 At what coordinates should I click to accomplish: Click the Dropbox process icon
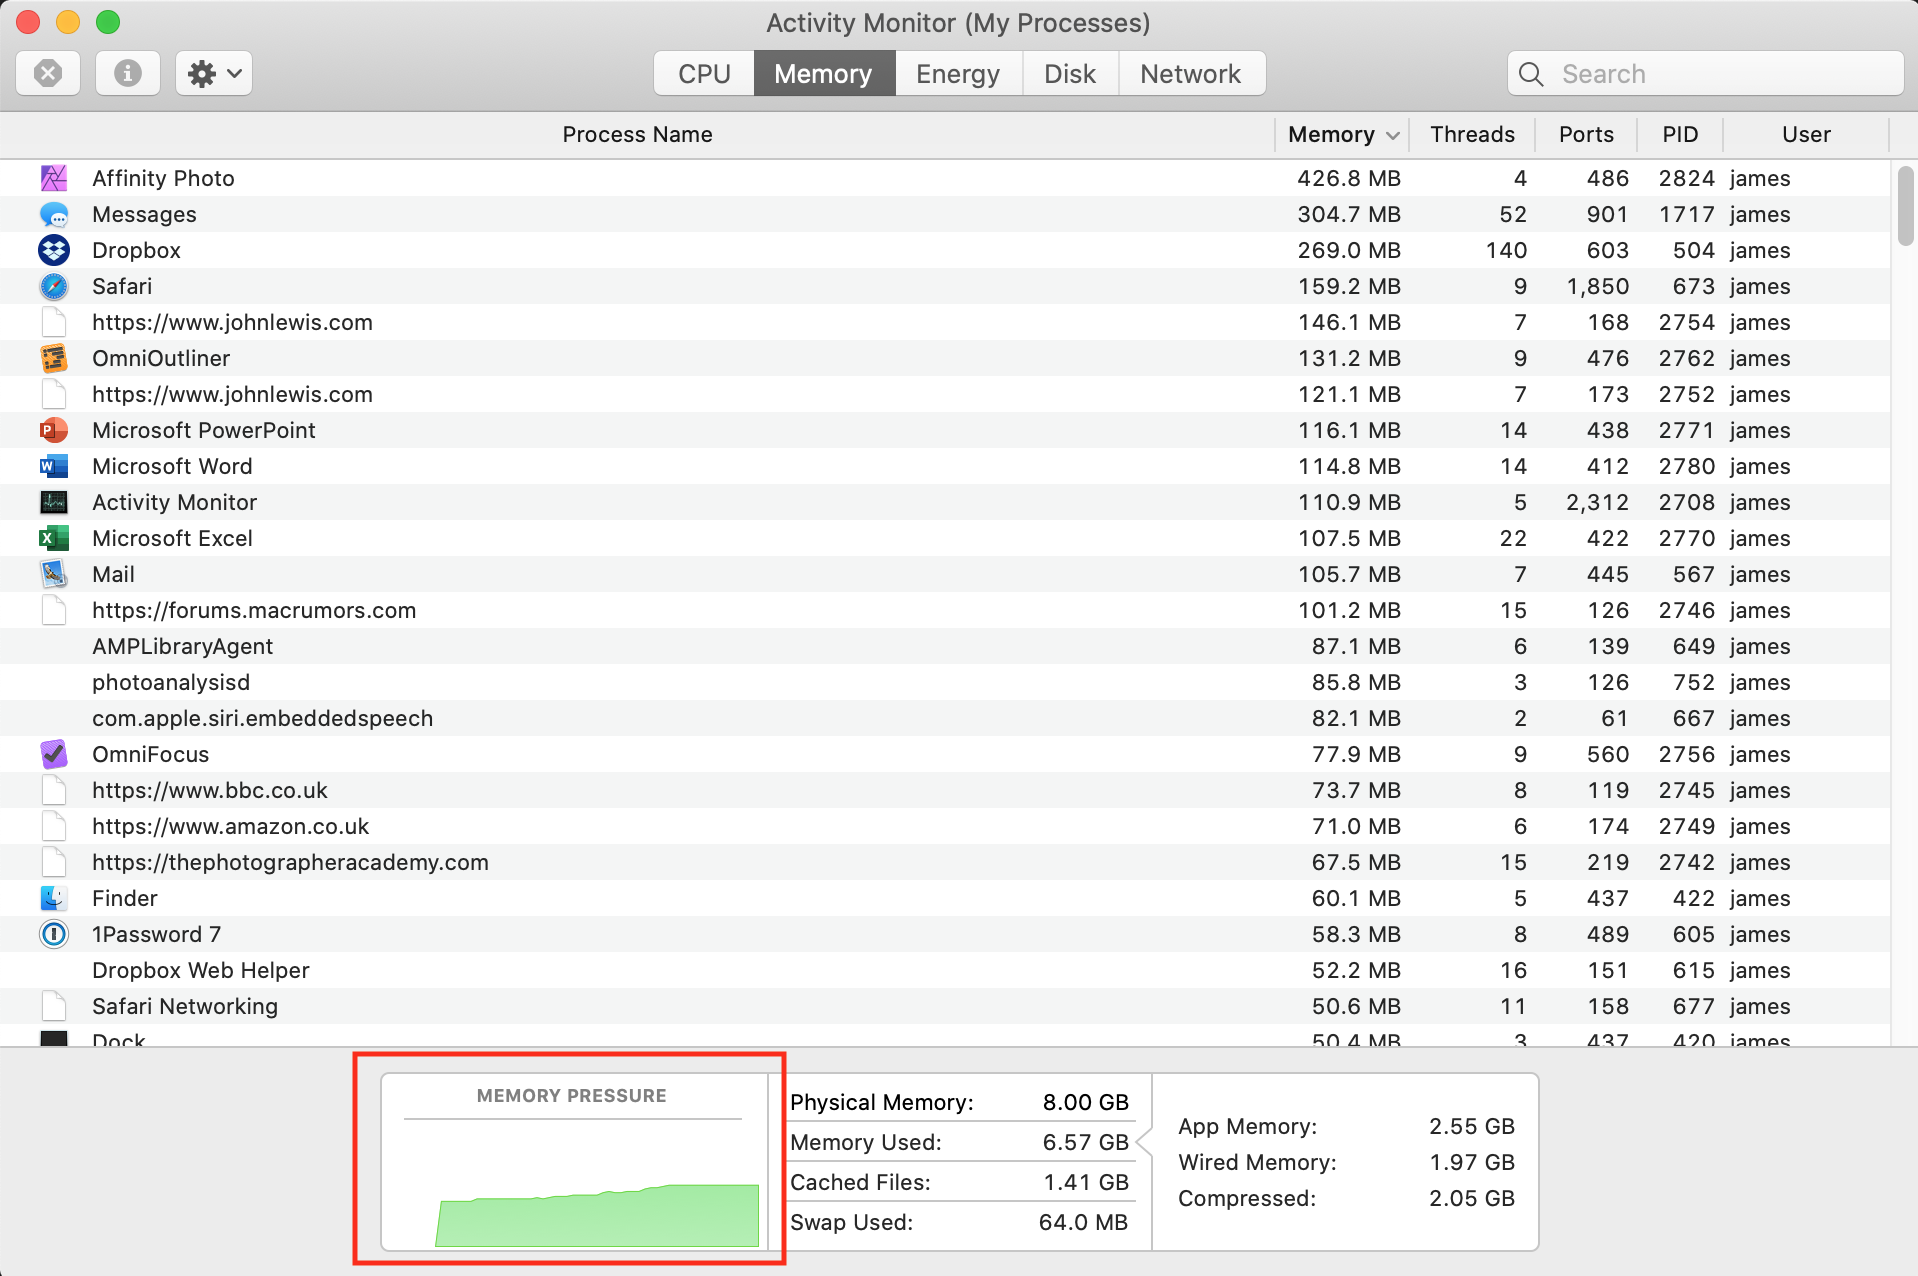[x=54, y=250]
